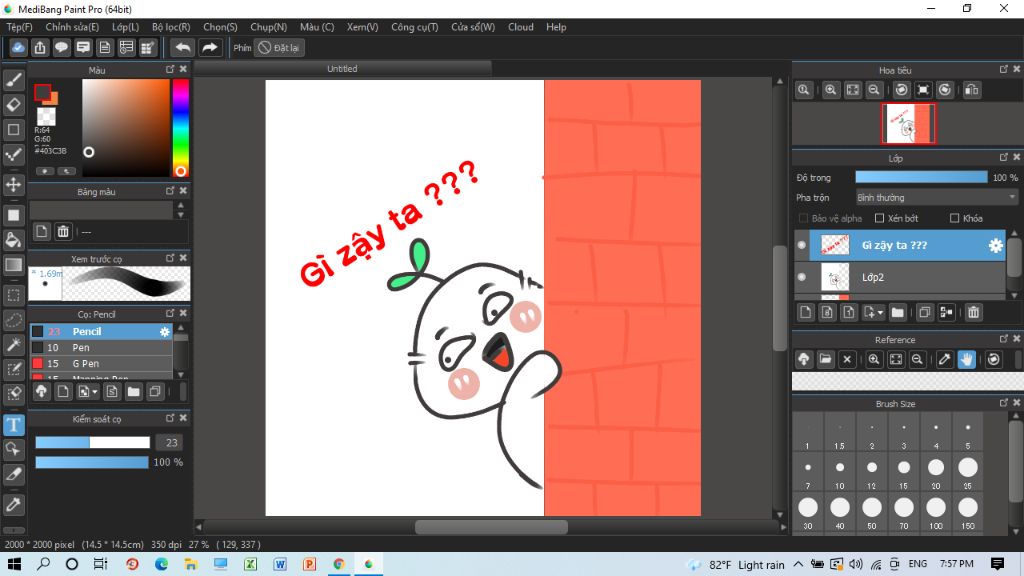Open the Công cụ(T) menu
Viewport: 1024px width, 576px height.
tap(414, 27)
